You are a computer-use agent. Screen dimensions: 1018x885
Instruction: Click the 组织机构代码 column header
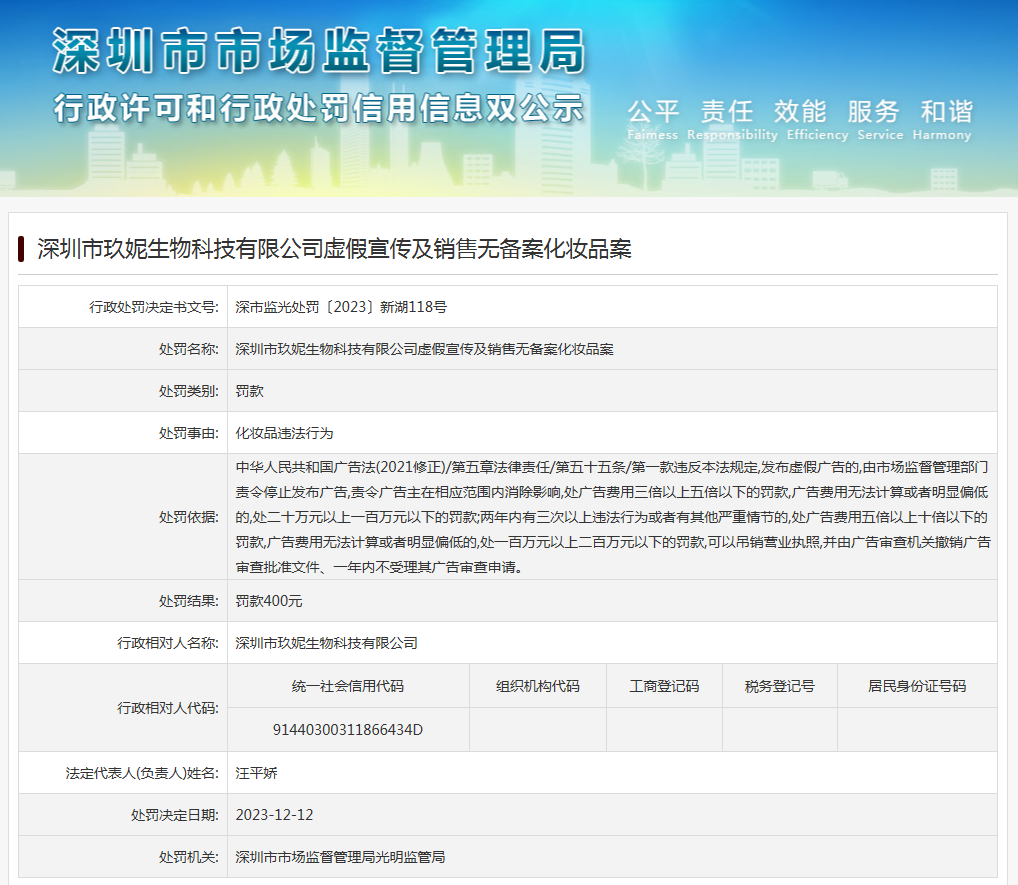tap(537, 686)
